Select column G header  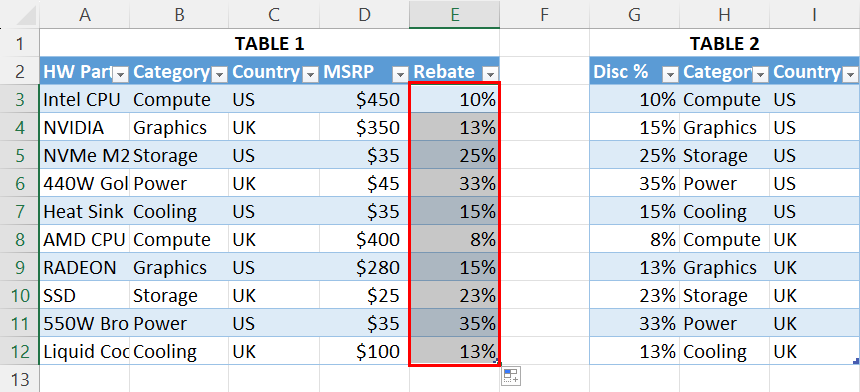click(x=635, y=15)
